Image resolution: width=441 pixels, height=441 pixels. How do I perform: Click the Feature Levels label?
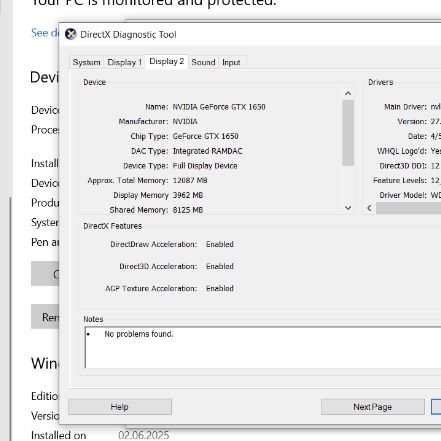pos(400,180)
